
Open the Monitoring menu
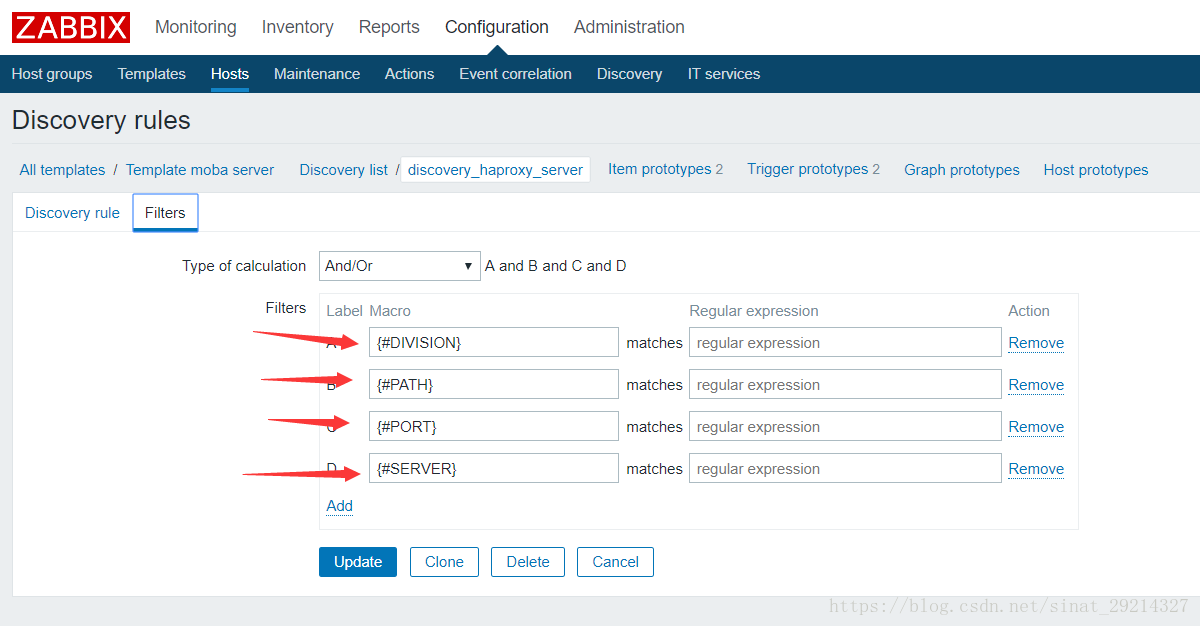(196, 27)
